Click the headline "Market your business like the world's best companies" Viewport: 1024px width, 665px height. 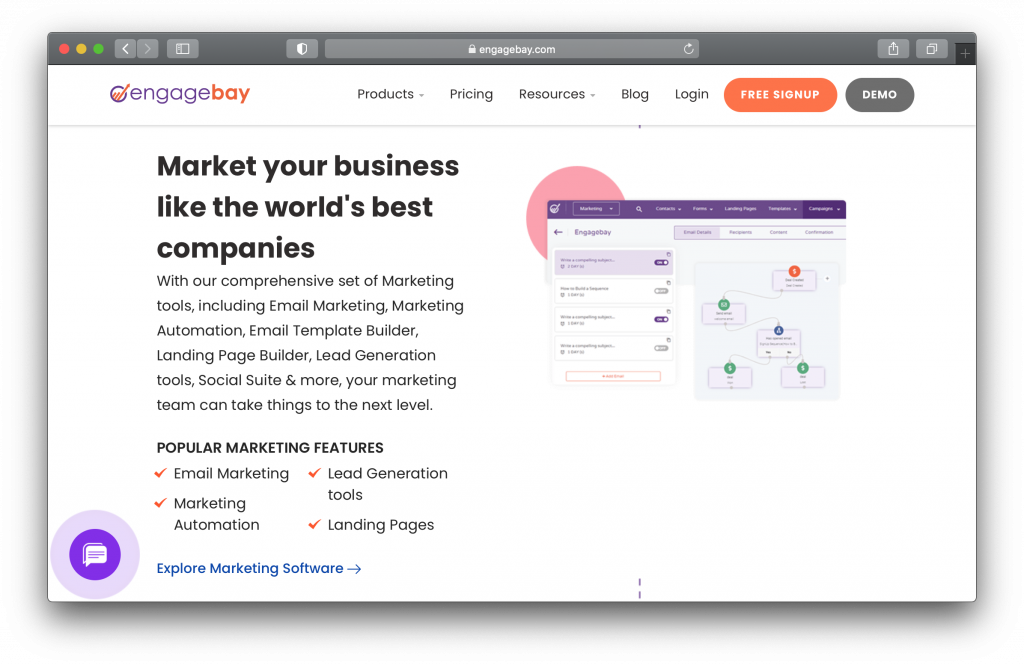pyautogui.click(x=308, y=207)
